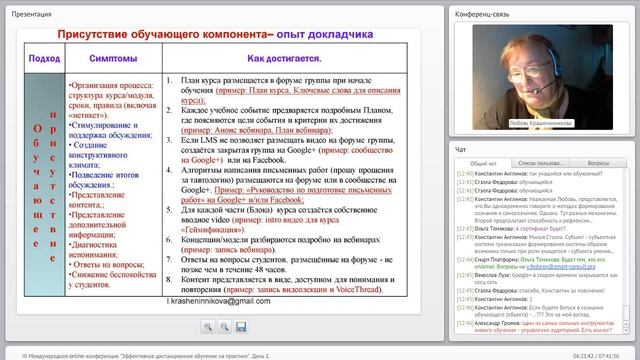The width and height of the screenshot is (640, 360).
Task: Switch to the Вопросы tab
Action: 598,163
